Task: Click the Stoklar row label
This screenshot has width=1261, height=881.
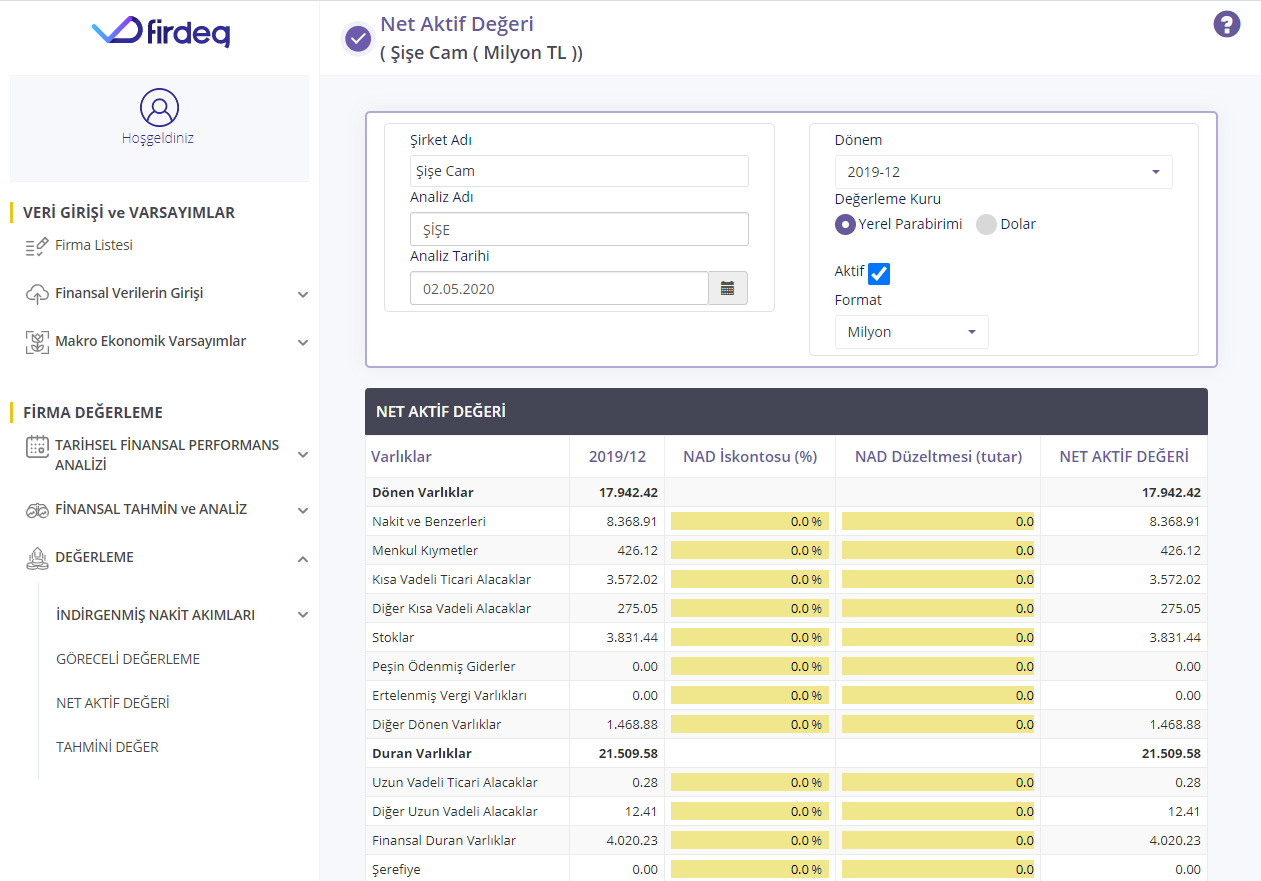Action: (393, 637)
